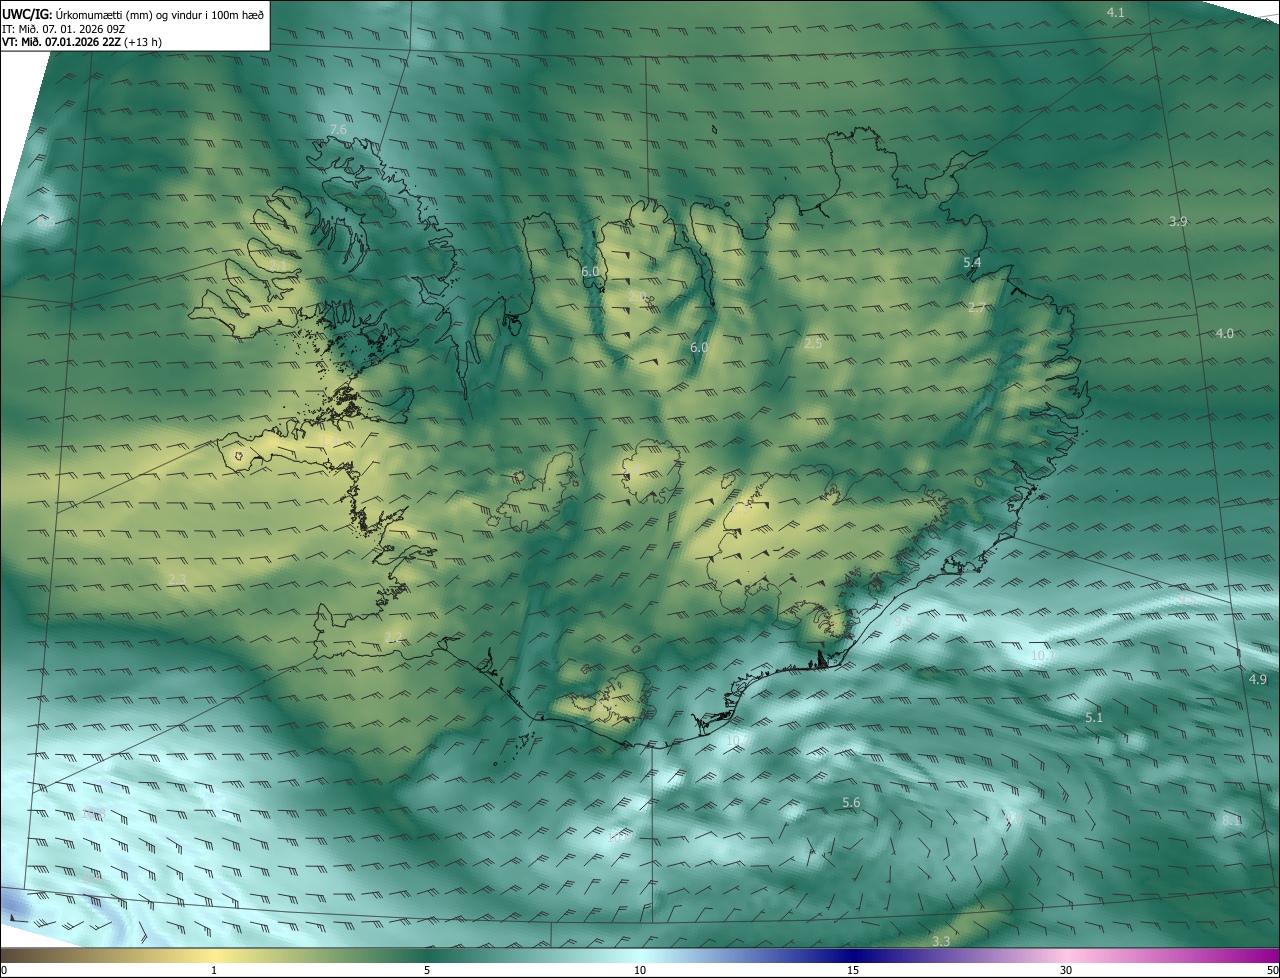Click the 4.1 value label on the map

[x=1116, y=12]
